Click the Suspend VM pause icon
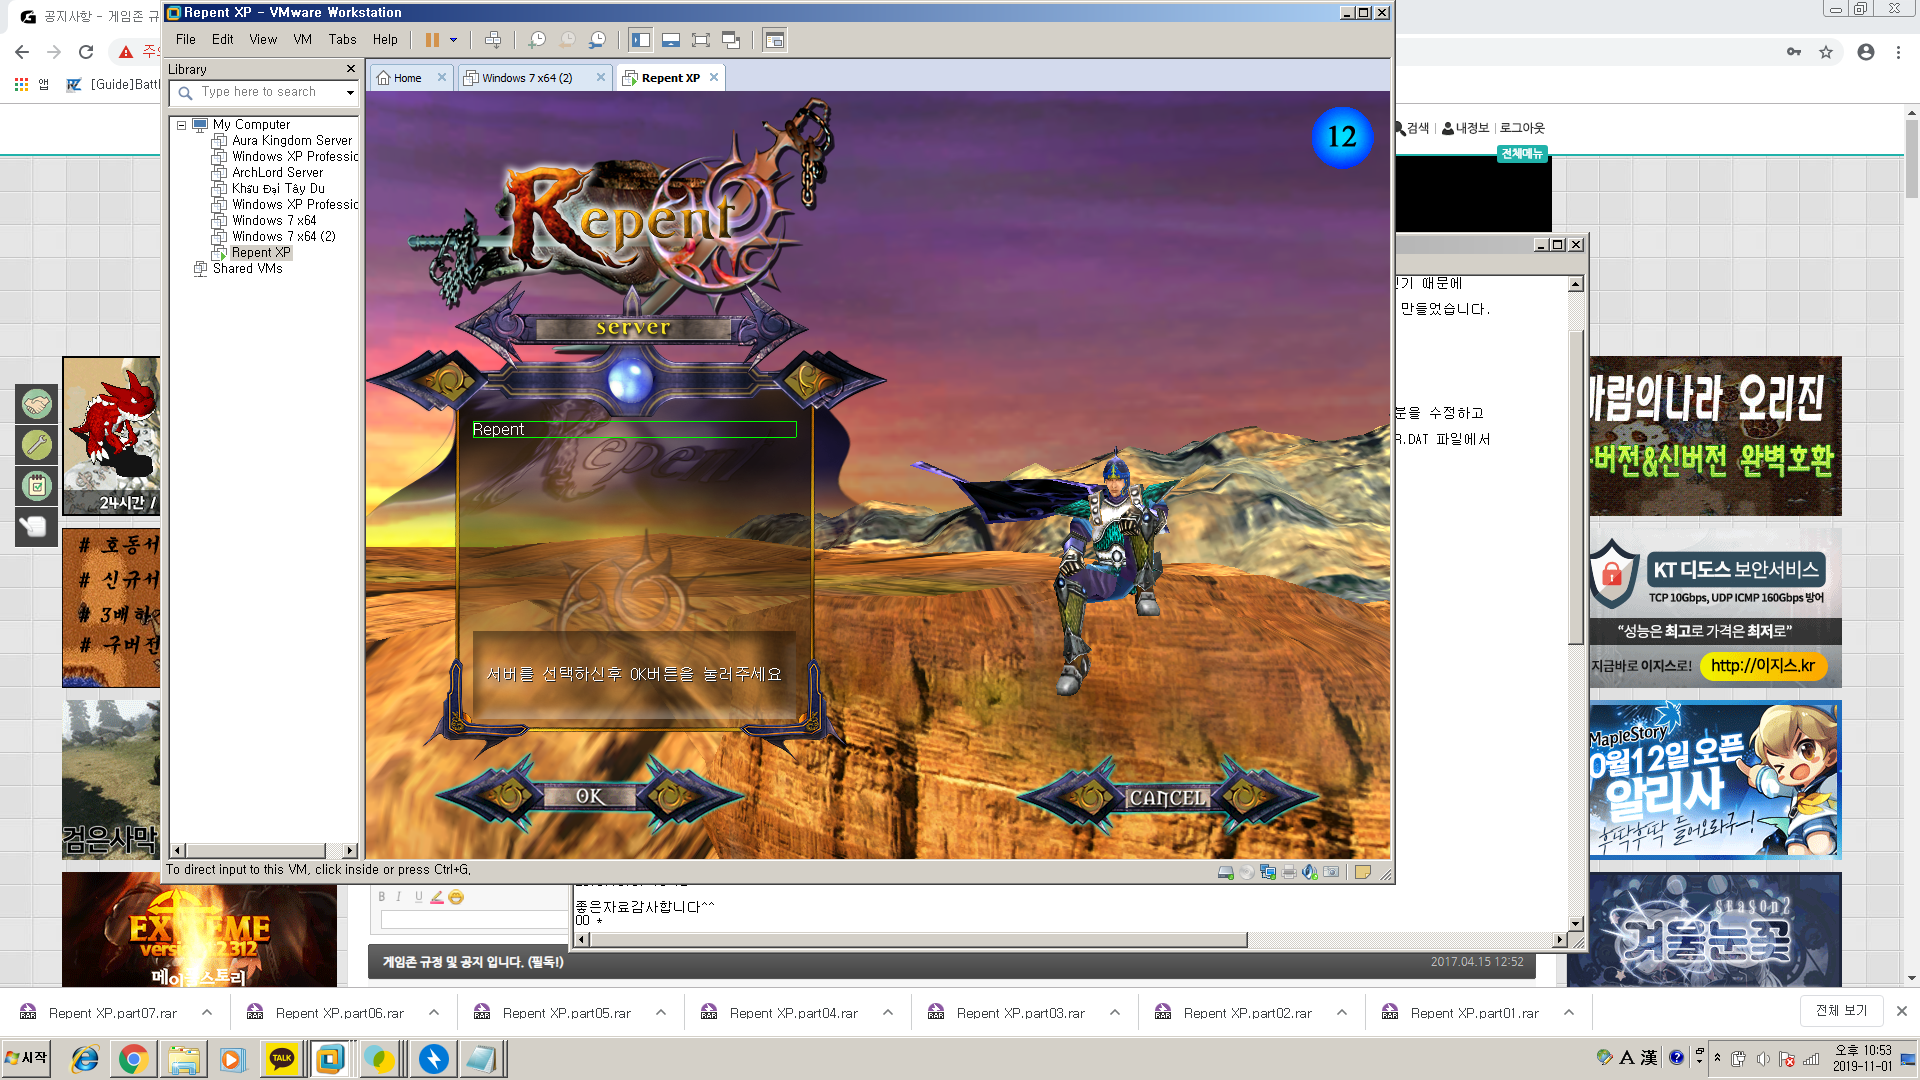1920x1080 pixels. click(x=431, y=40)
